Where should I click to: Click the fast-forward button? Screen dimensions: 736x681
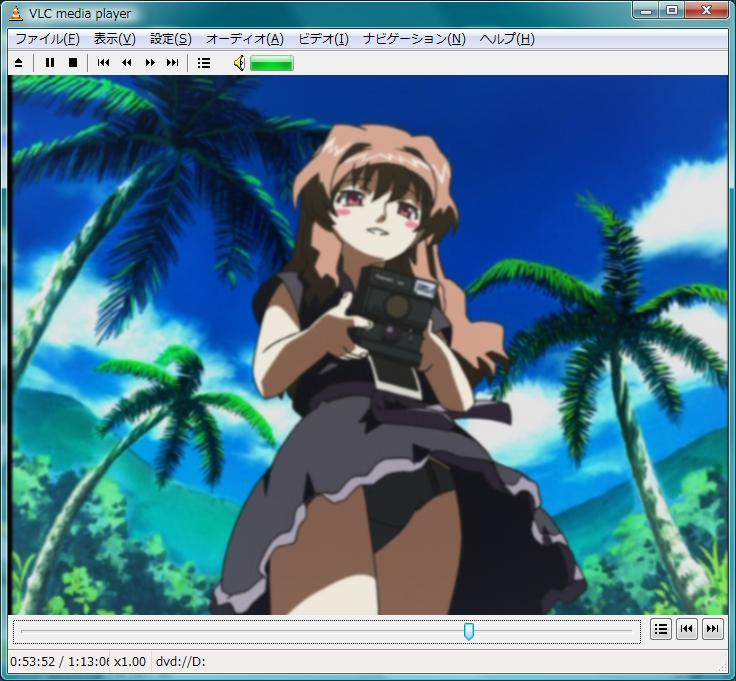150,62
